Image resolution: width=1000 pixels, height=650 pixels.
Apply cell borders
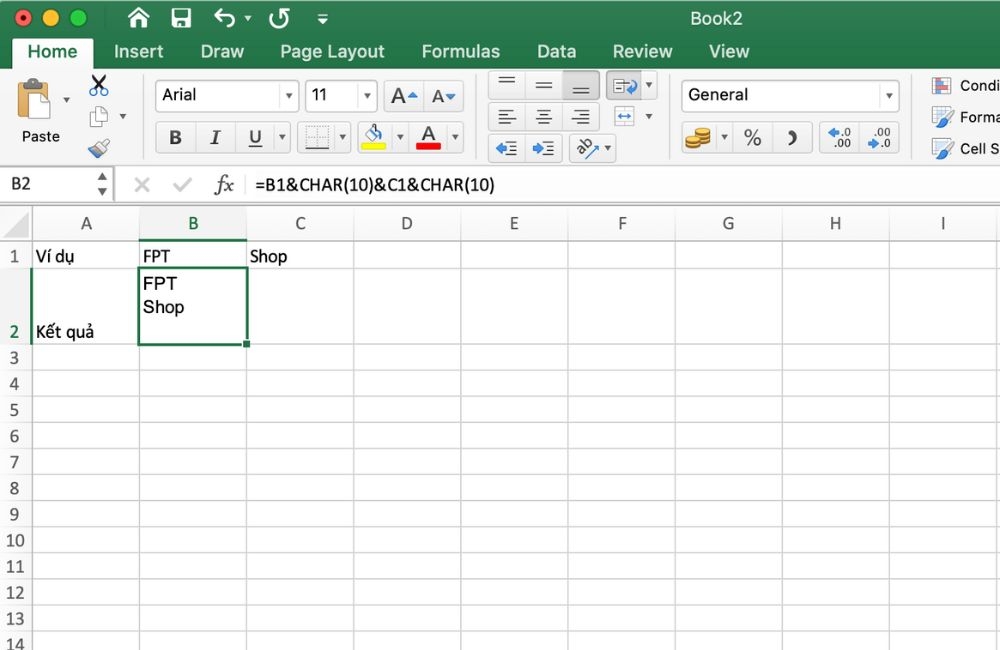point(317,137)
